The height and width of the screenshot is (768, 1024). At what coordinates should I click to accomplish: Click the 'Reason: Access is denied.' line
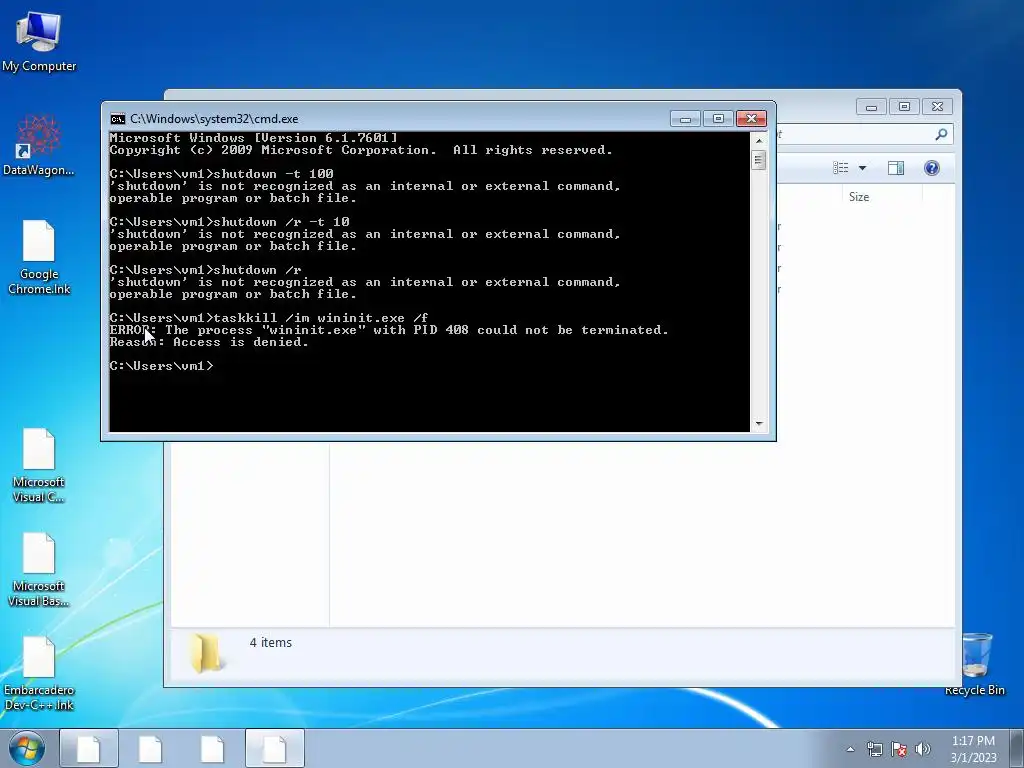pos(209,342)
